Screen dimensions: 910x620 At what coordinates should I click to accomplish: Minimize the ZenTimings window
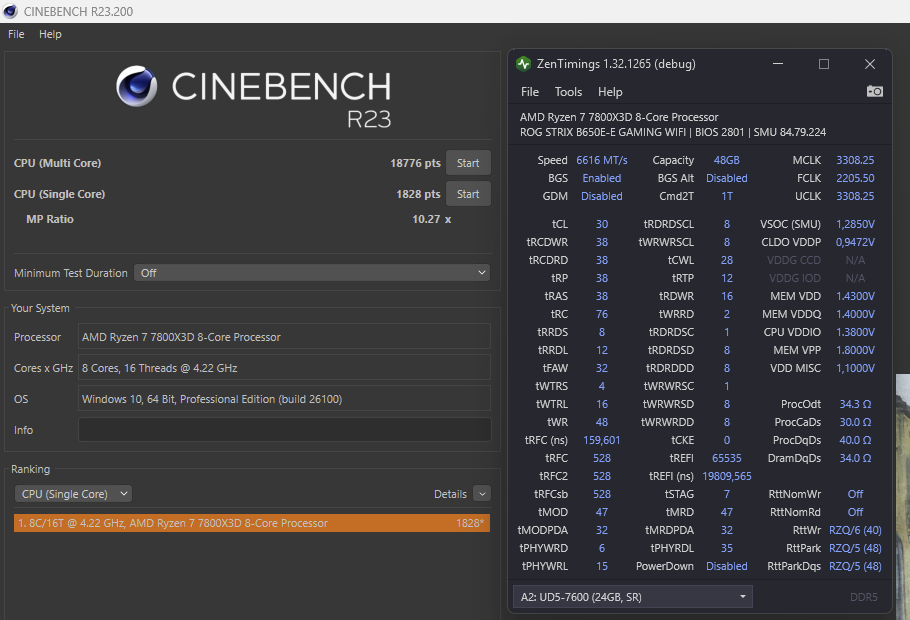click(x=778, y=64)
